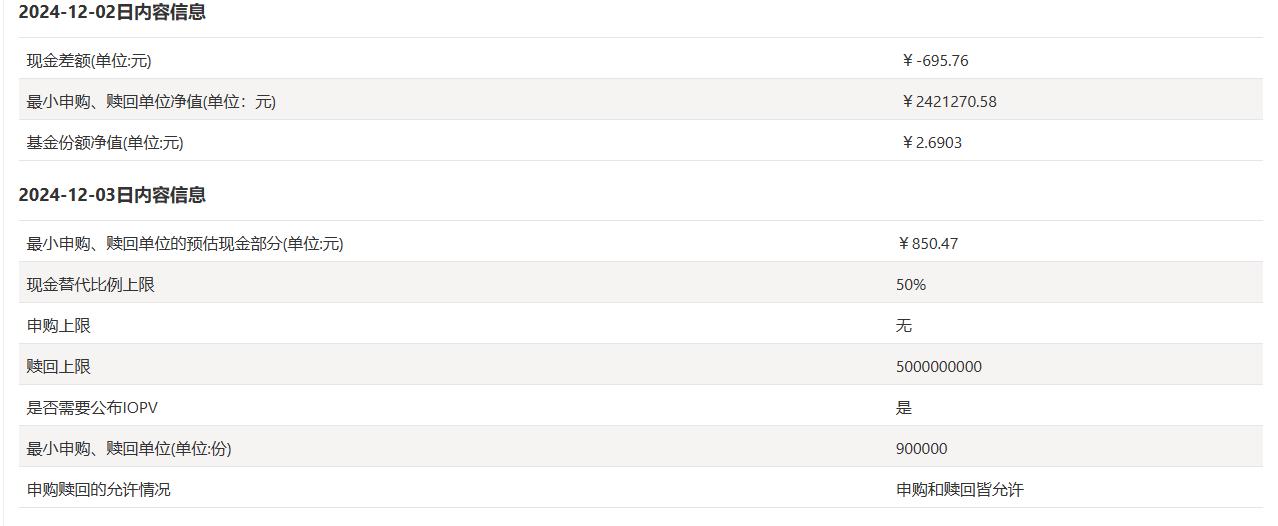Select the 现金差额(单位:元) label

89,61
